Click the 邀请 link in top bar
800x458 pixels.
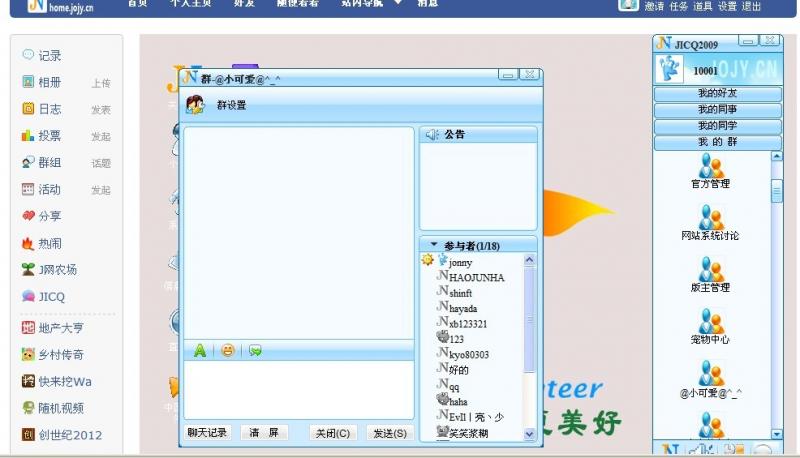point(654,6)
